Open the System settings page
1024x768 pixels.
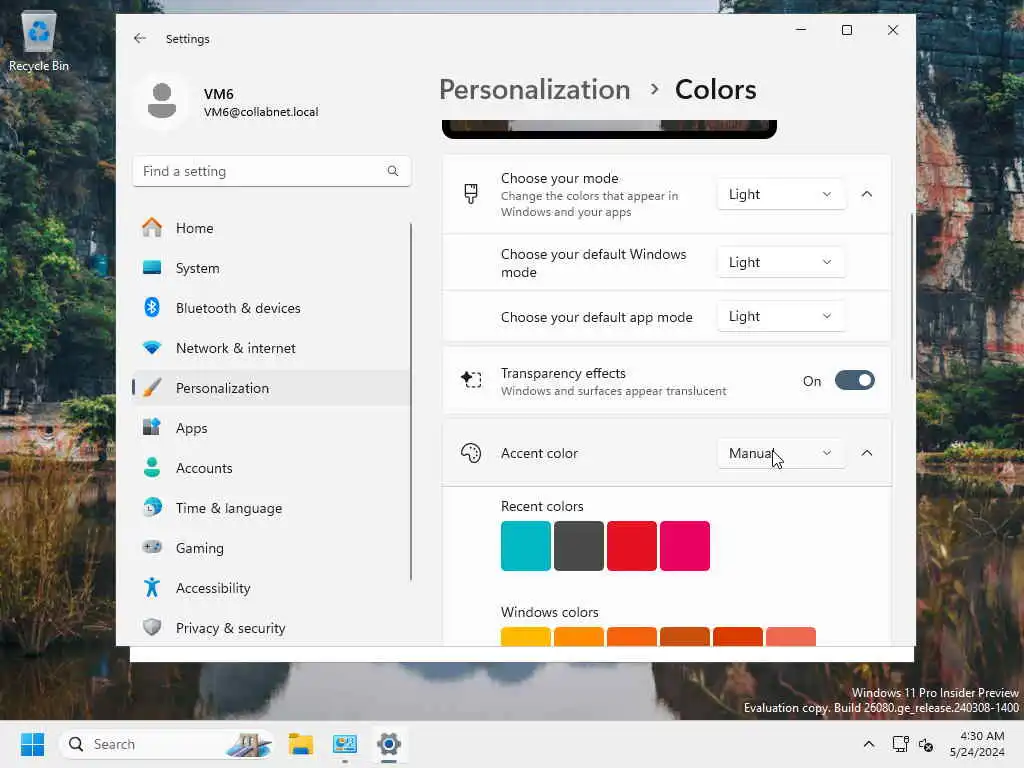[271, 268]
